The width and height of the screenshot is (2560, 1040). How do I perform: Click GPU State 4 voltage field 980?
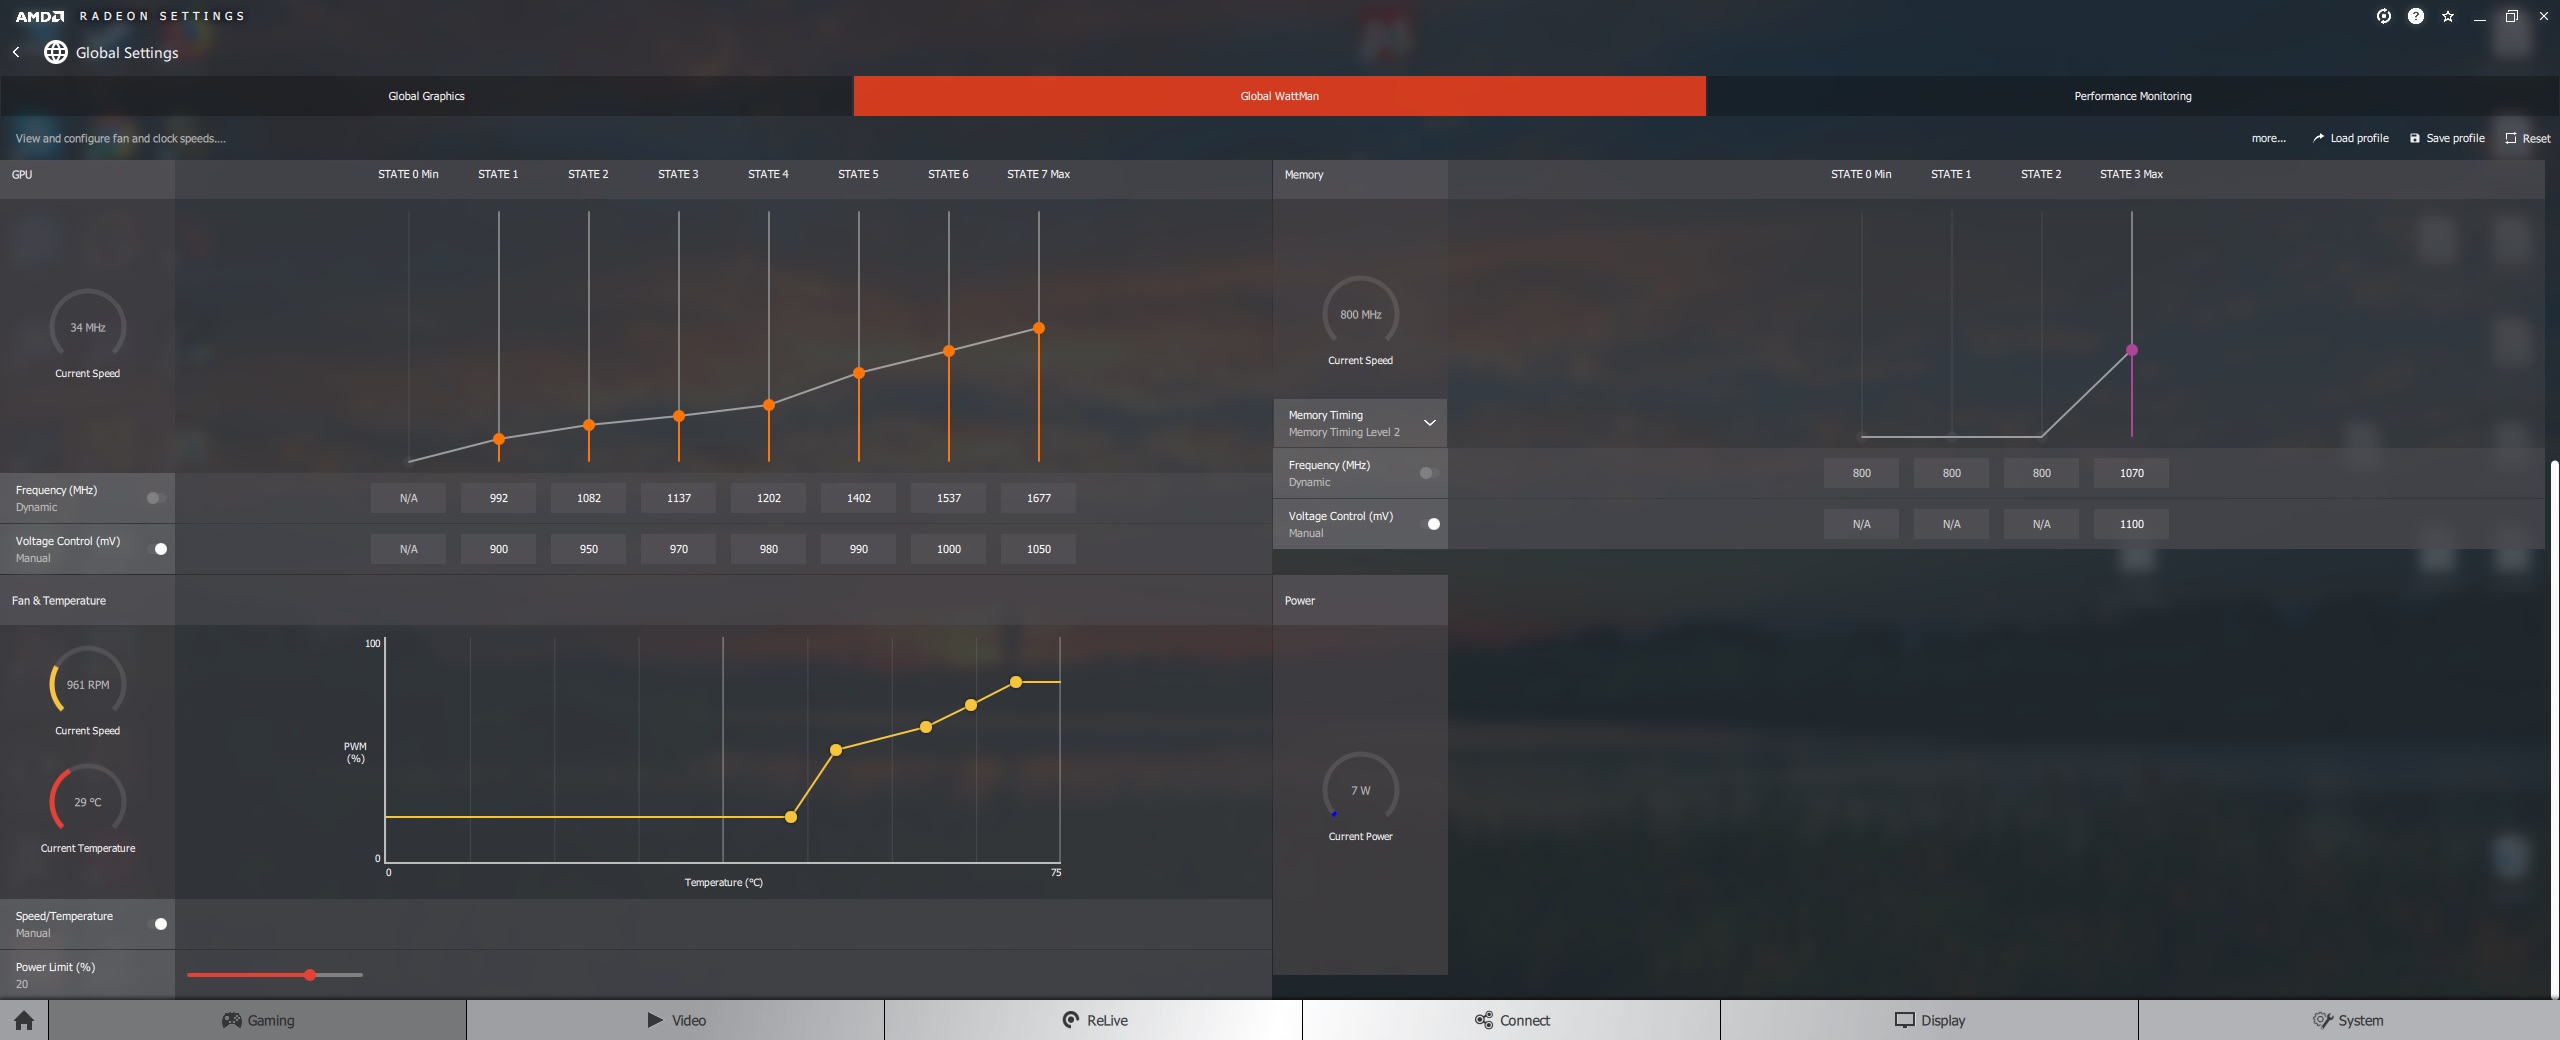[769, 549]
